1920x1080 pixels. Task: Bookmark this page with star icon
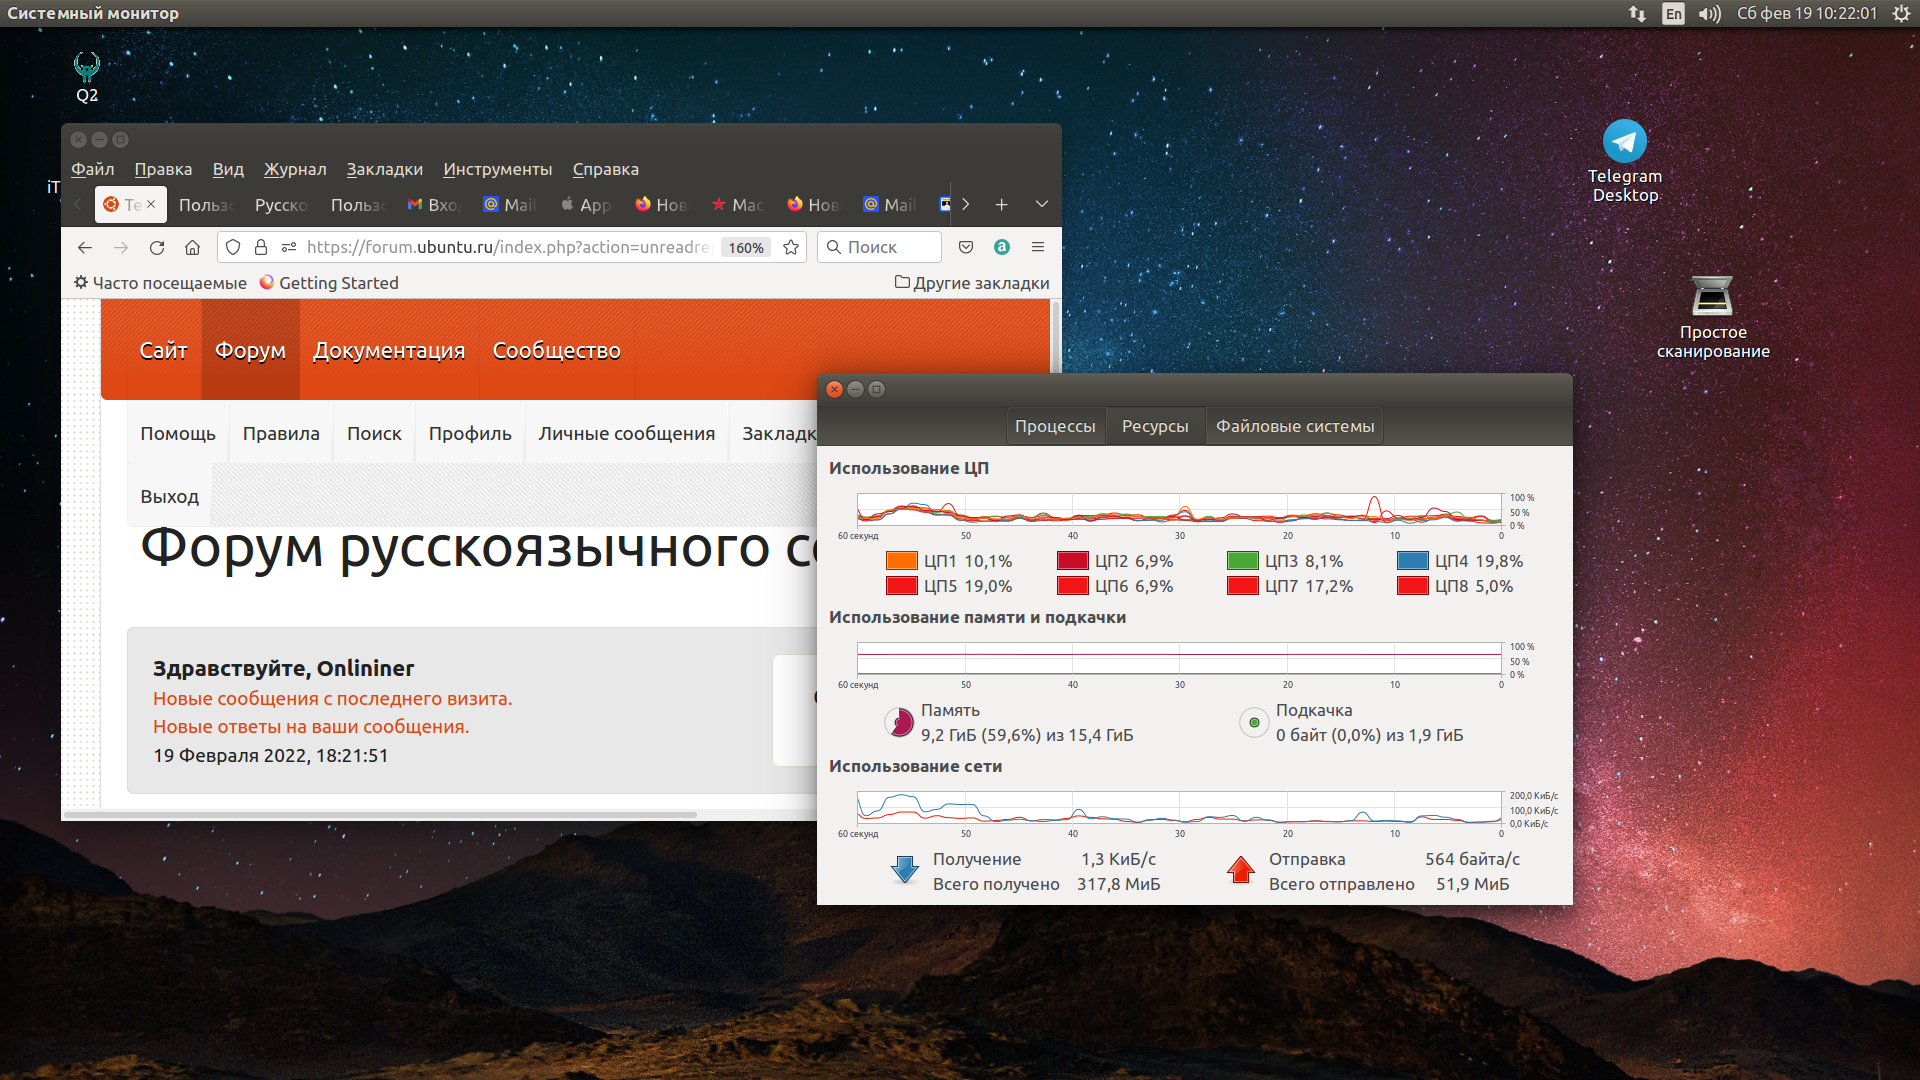[791, 247]
